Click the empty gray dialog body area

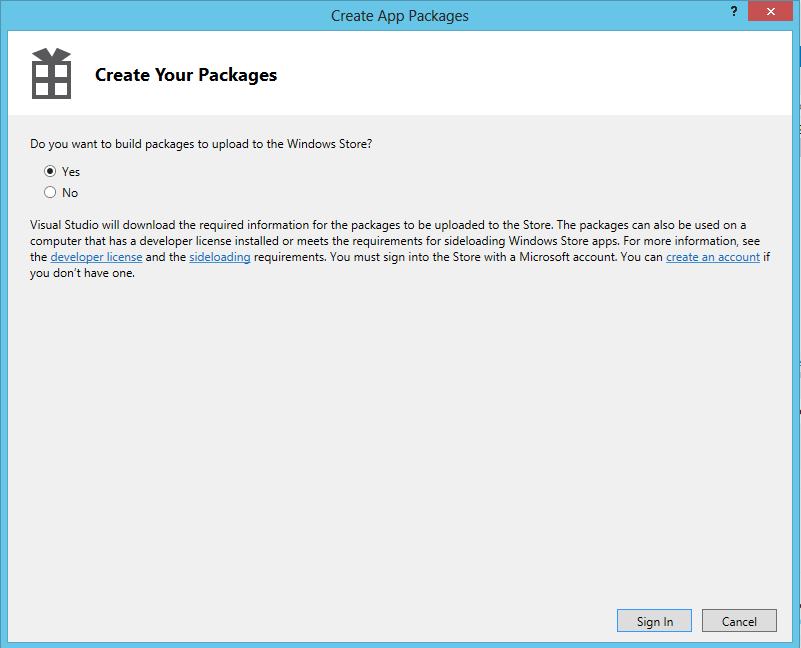[399, 439]
